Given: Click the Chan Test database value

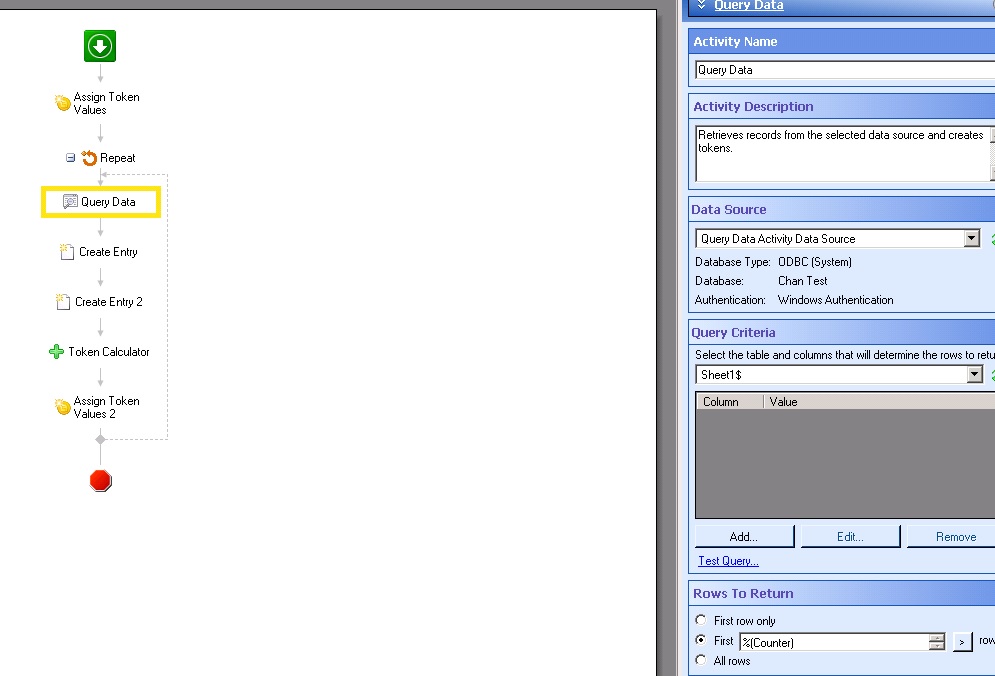Looking at the screenshot, I should coord(803,281).
